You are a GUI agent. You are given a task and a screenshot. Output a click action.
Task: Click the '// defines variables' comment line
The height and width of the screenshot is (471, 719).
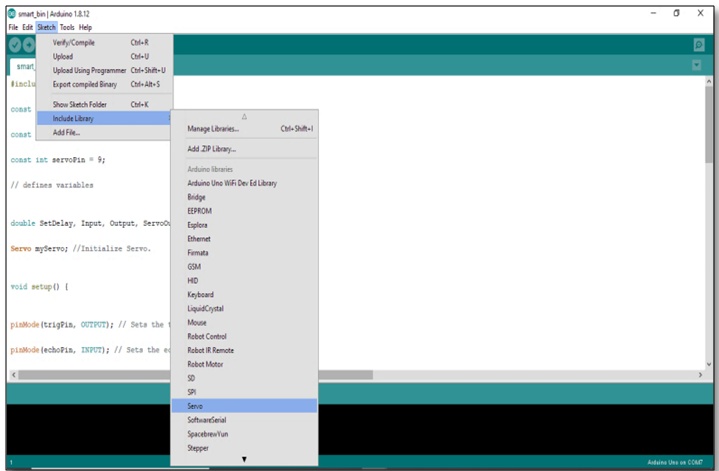pos(52,185)
